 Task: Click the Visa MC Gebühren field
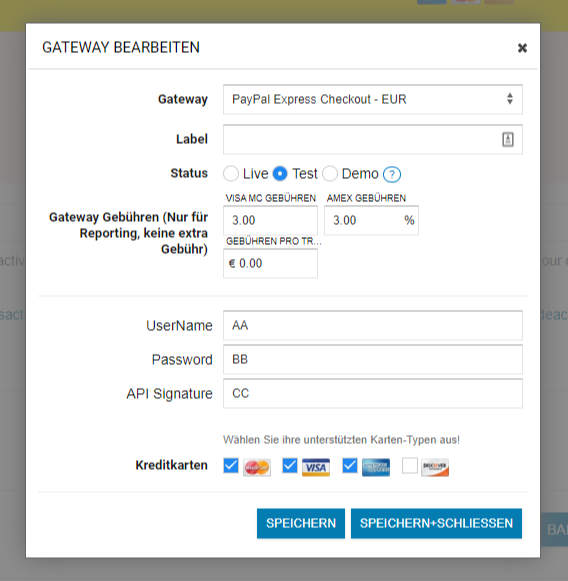coord(270,220)
